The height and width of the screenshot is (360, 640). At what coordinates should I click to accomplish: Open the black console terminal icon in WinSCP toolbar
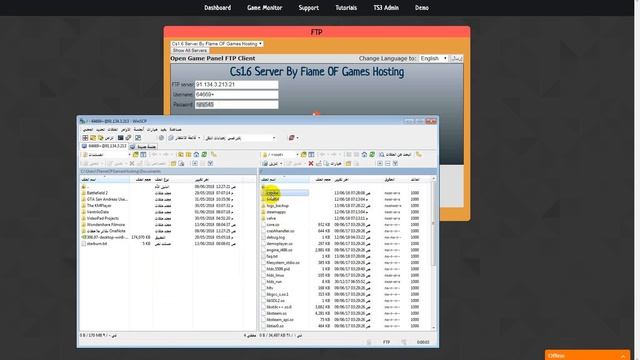(x=120, y=138)
